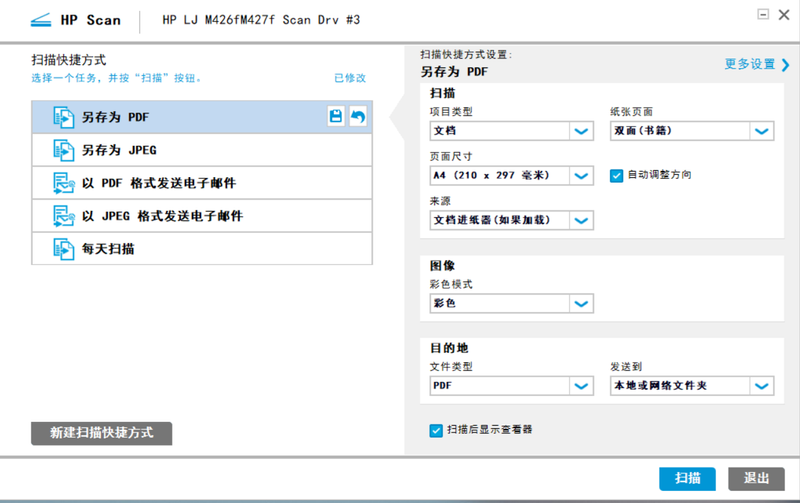The width and height of the screenshot is (800, 503).
Task: Click the 每天扫描 shortcut icon
Action: click(63, 248)
